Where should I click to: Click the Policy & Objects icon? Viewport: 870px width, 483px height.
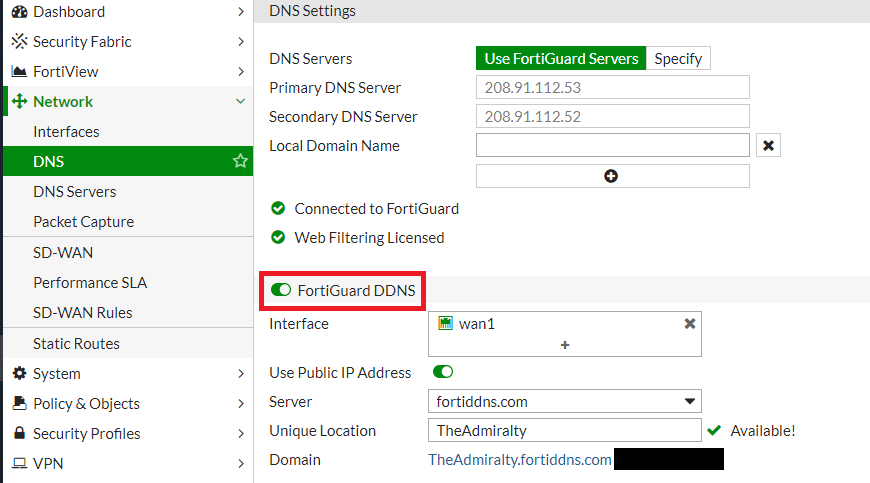(x=19, y=403)
